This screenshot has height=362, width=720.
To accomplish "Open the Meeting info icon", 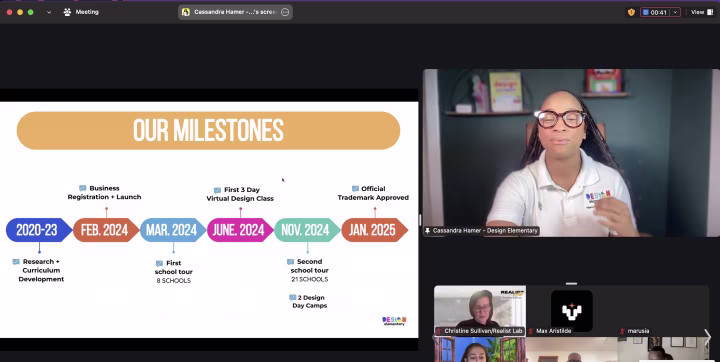I will [67, 12].
